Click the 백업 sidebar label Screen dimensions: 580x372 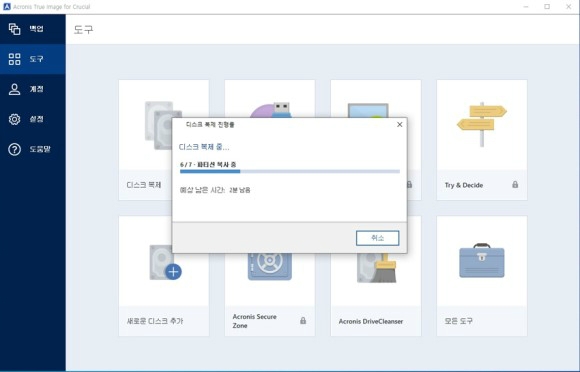(x=37, y=29)
